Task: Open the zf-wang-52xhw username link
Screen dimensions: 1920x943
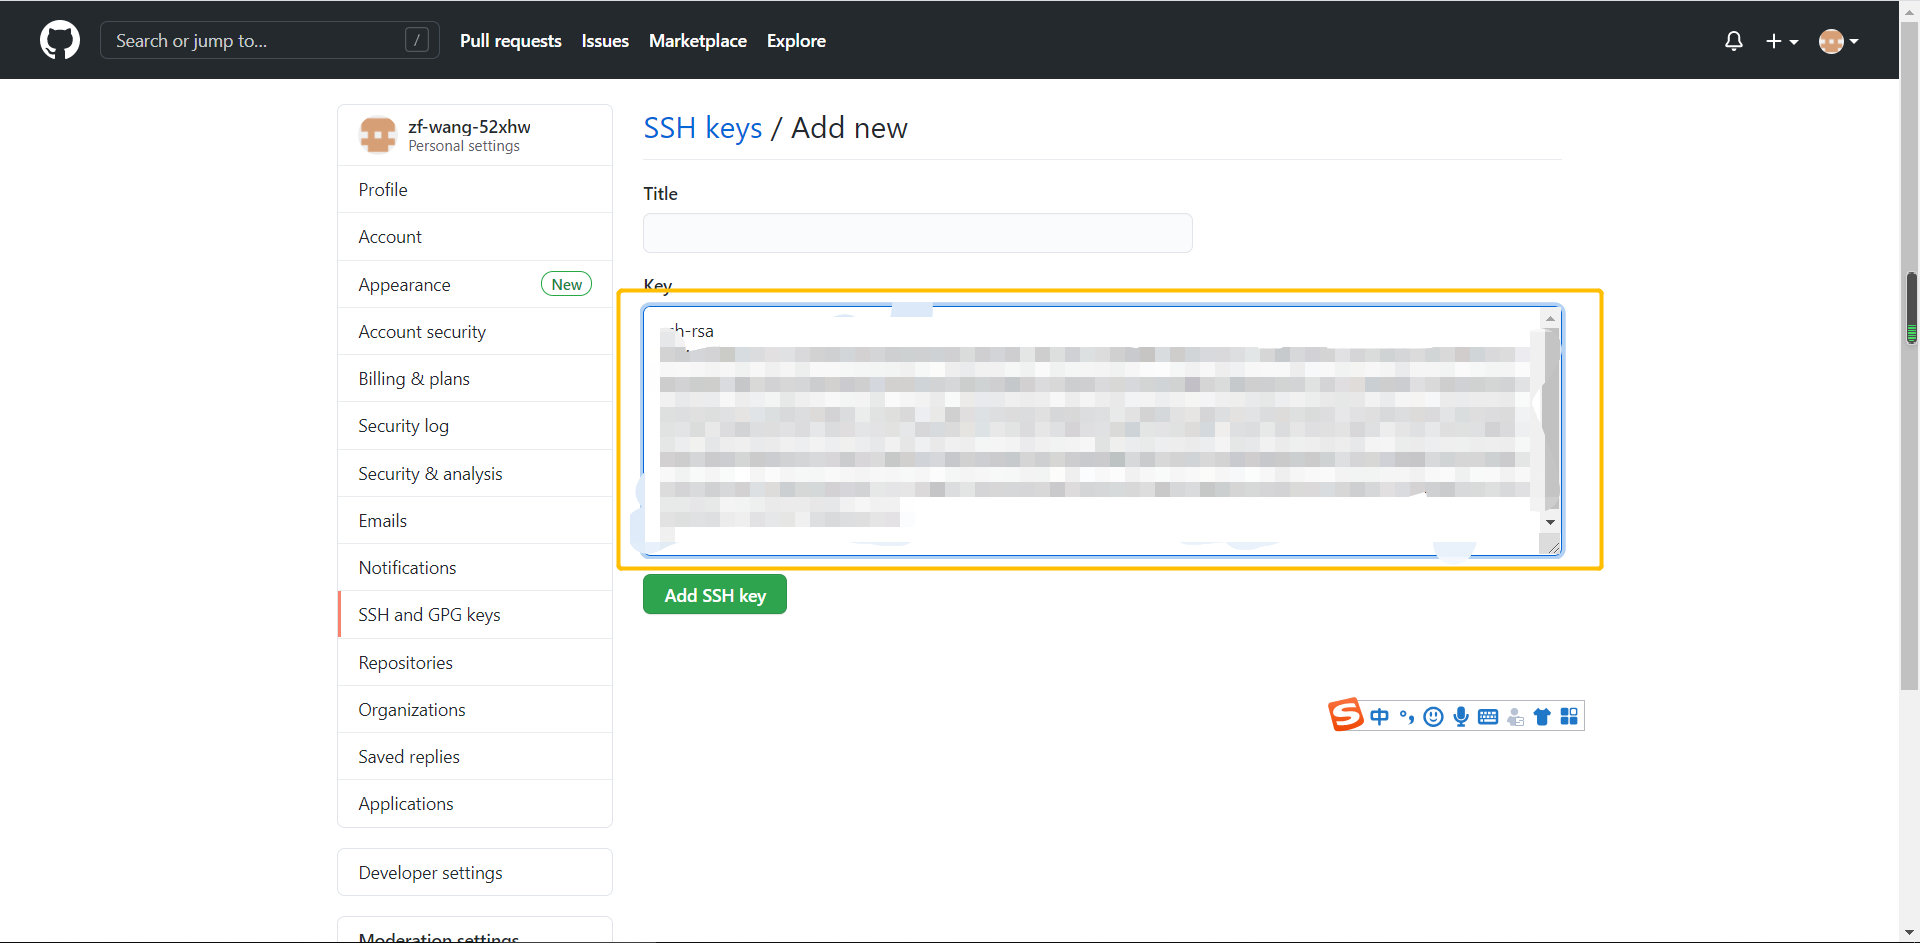Action: tap(469, 127)
